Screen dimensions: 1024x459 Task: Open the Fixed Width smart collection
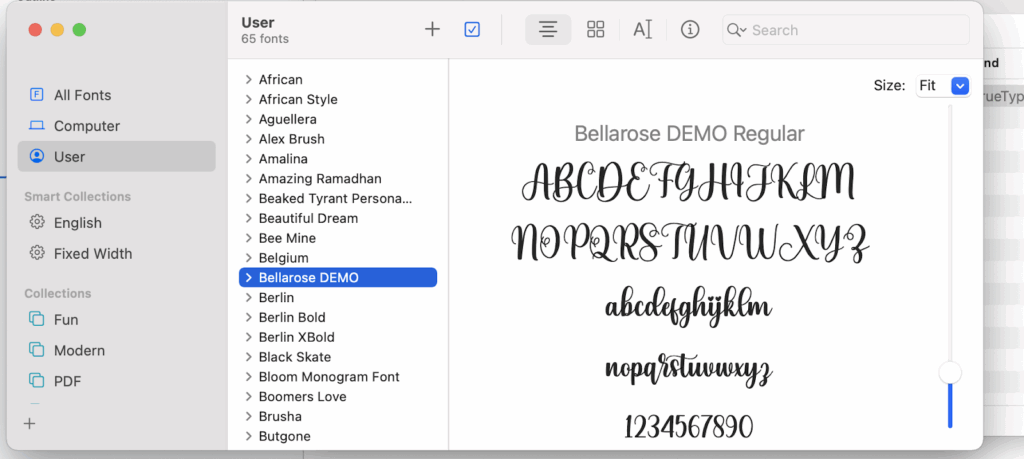point(92,254)
